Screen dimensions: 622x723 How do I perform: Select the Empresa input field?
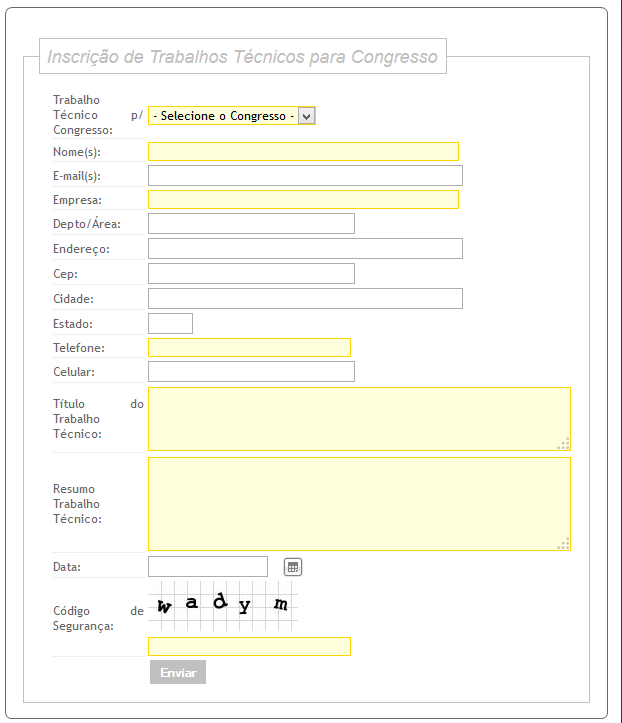pos(303,200)
